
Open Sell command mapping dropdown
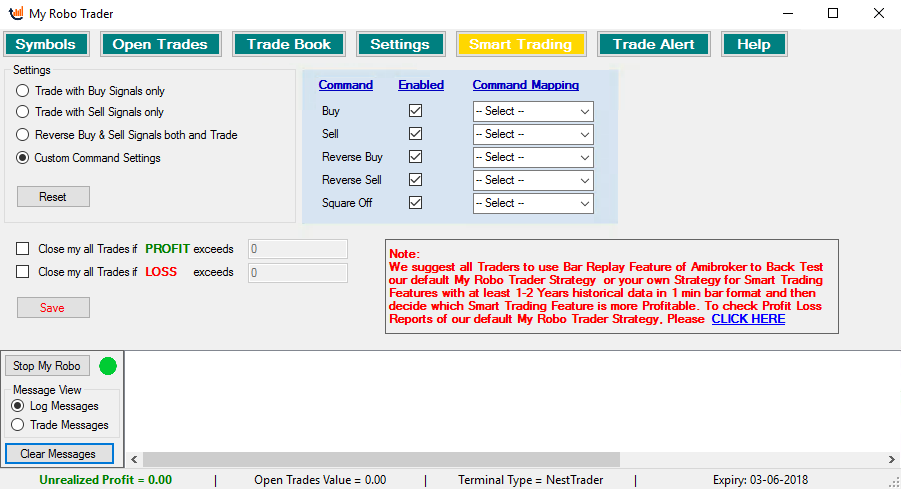[x=533, y=134]
